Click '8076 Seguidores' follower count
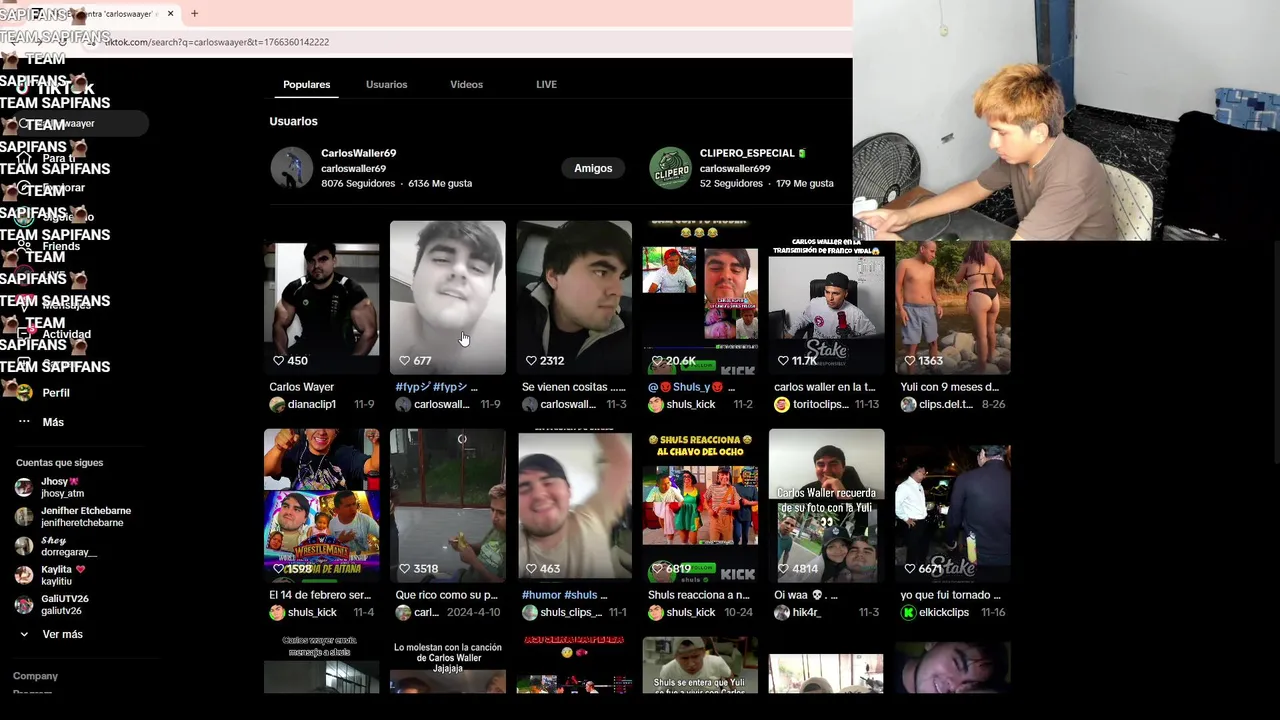This screenshot has height=720, width=1280. click(x=357, y=183)
